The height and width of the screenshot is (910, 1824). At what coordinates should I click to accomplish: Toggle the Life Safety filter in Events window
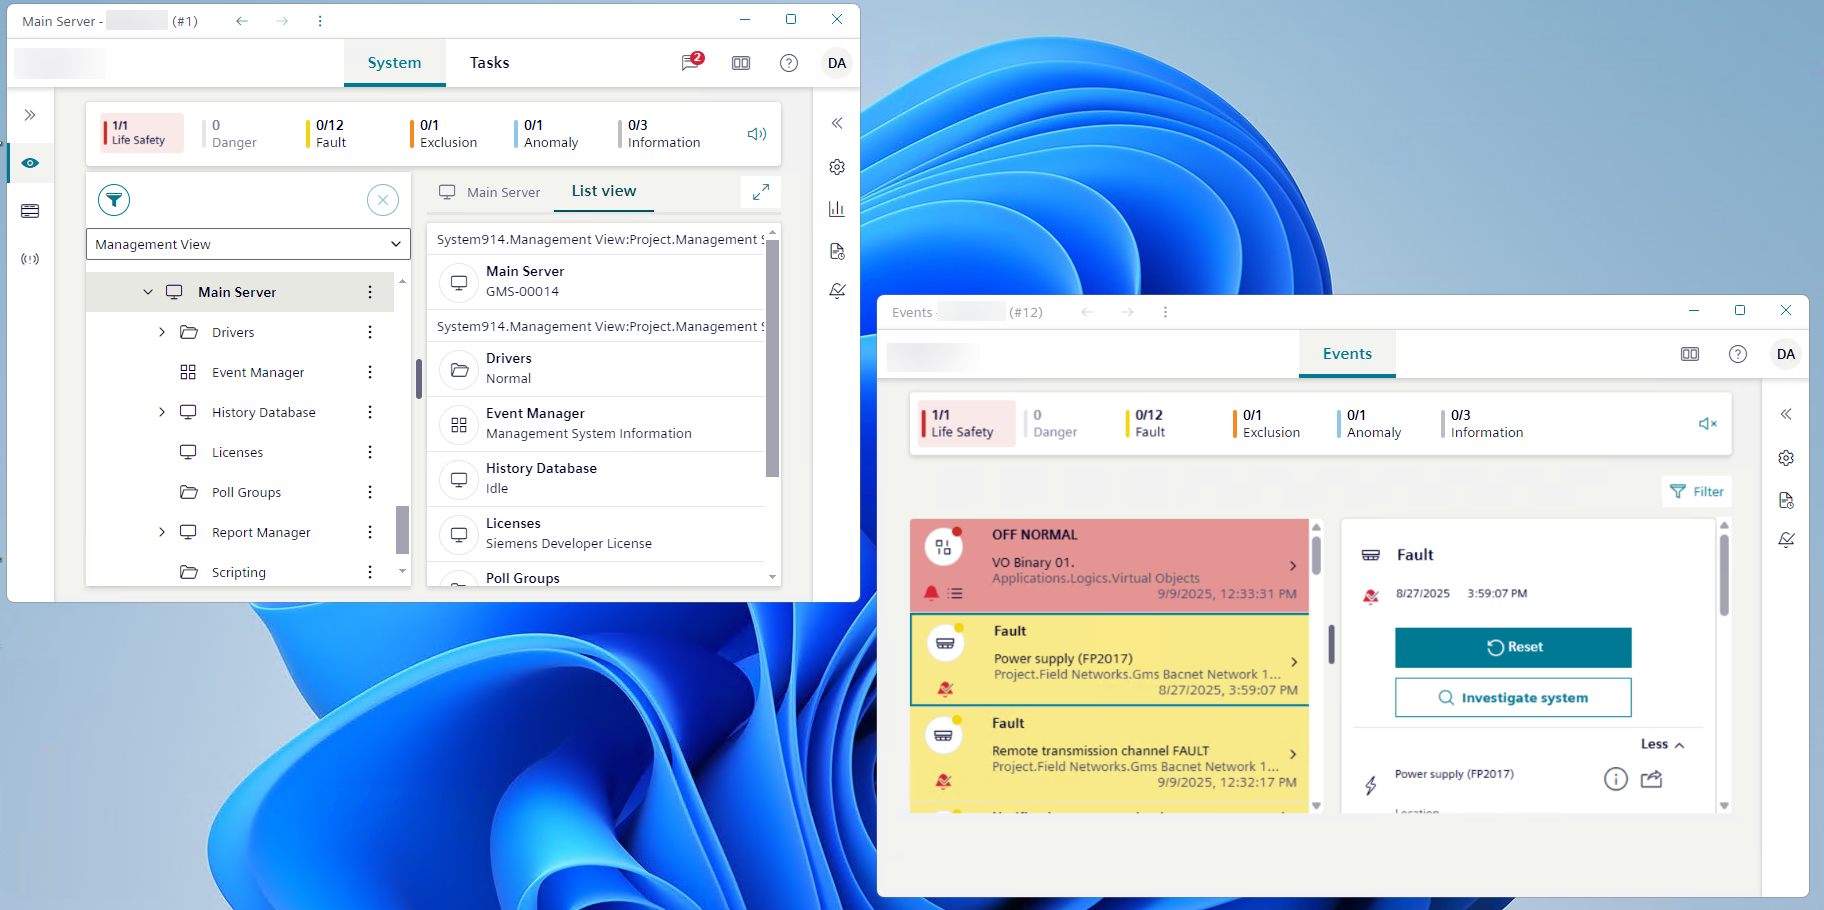pyautogui.click(x=965, y=423)
